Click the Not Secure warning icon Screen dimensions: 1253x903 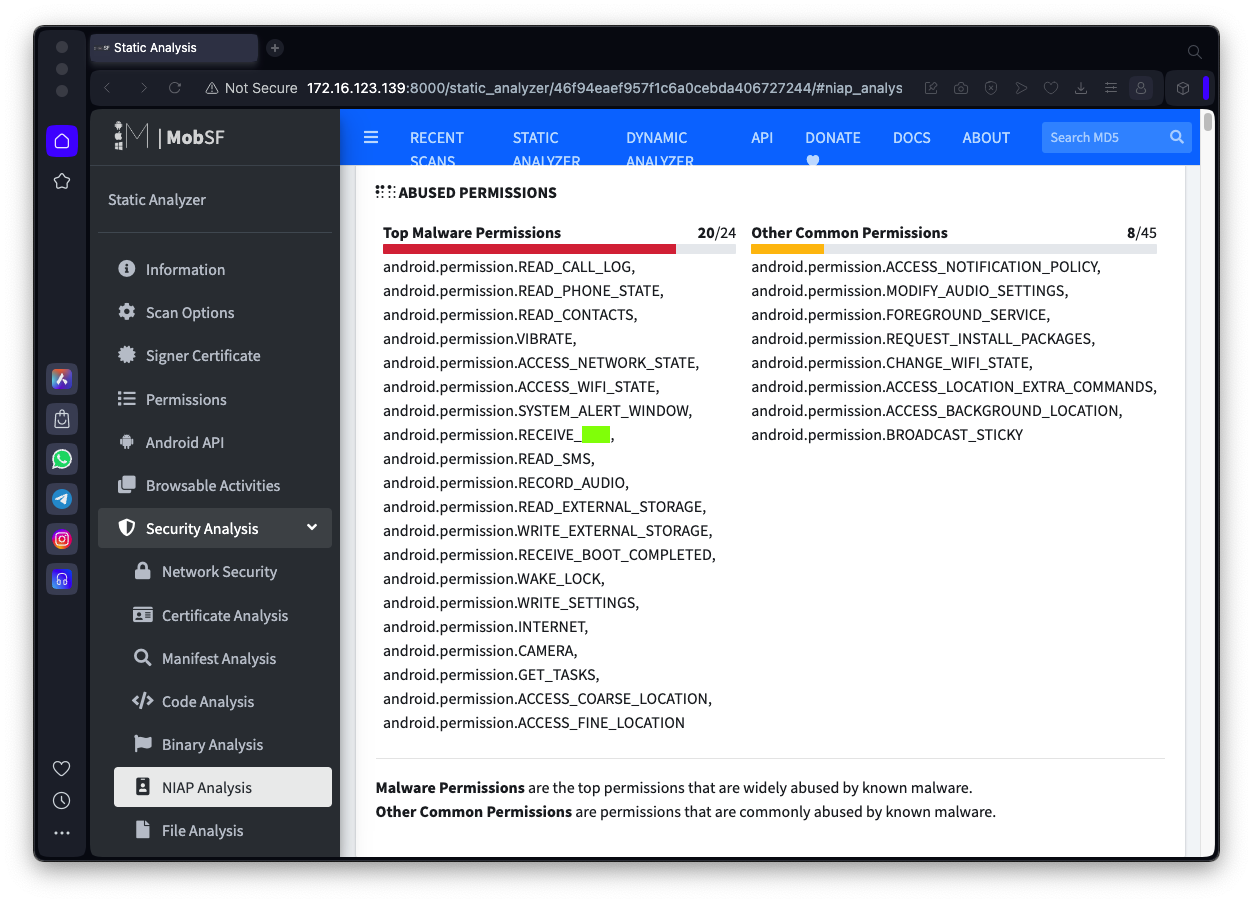(x=212, y=88)
